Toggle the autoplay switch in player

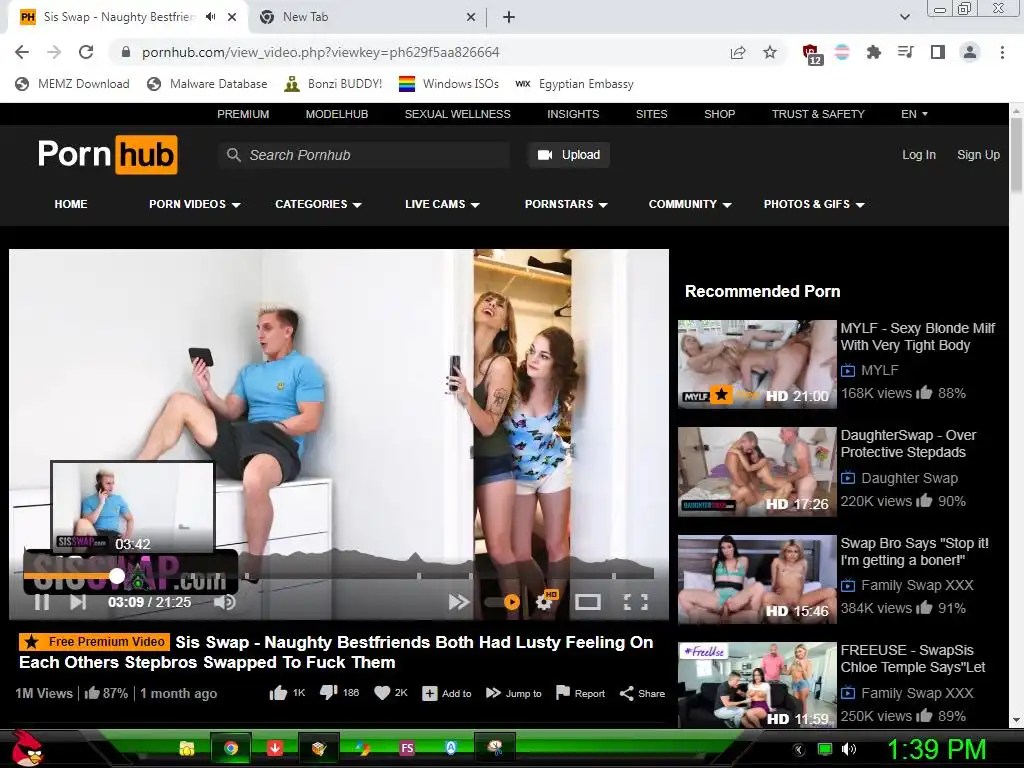click(502, 602)
